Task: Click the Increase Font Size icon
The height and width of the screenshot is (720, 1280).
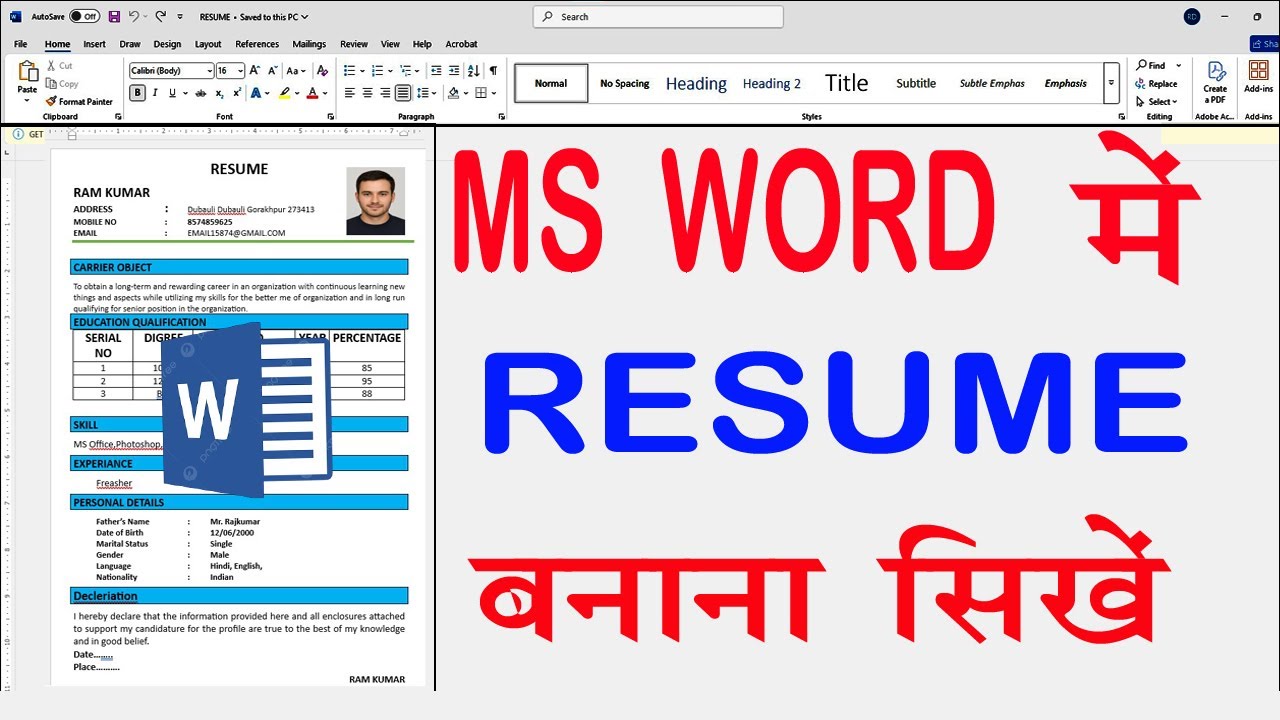Action: tap(255, 70)
